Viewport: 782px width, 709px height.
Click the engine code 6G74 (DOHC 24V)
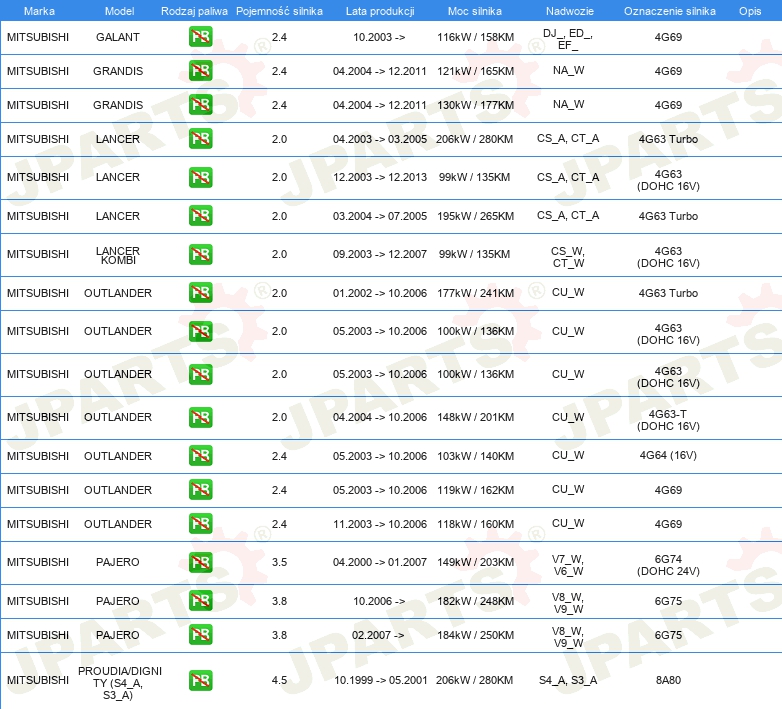[668, 565]
